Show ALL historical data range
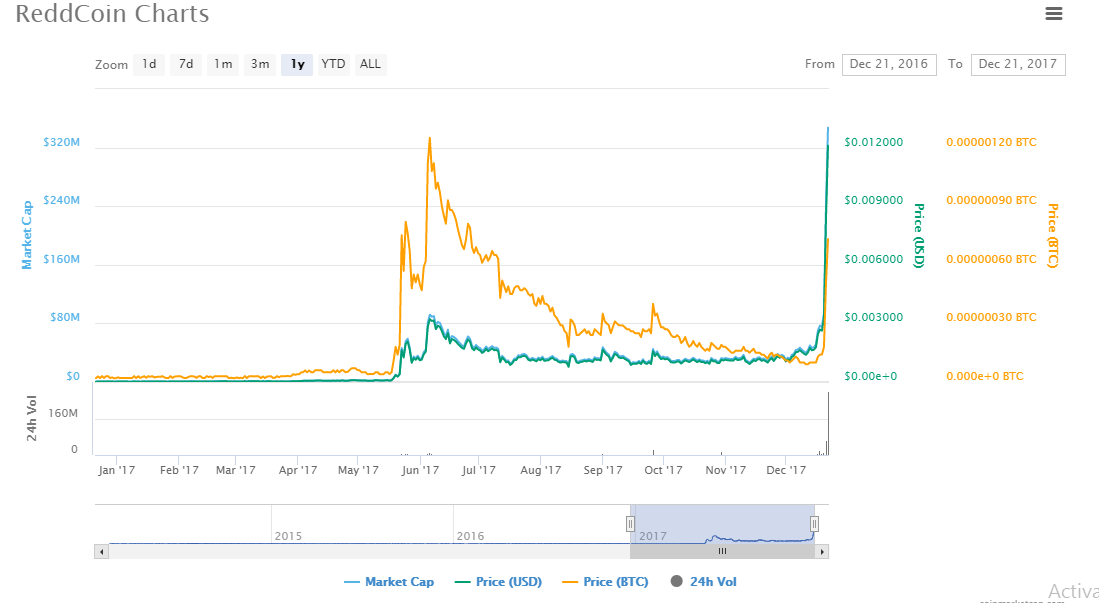 click(x=370, y=64)
